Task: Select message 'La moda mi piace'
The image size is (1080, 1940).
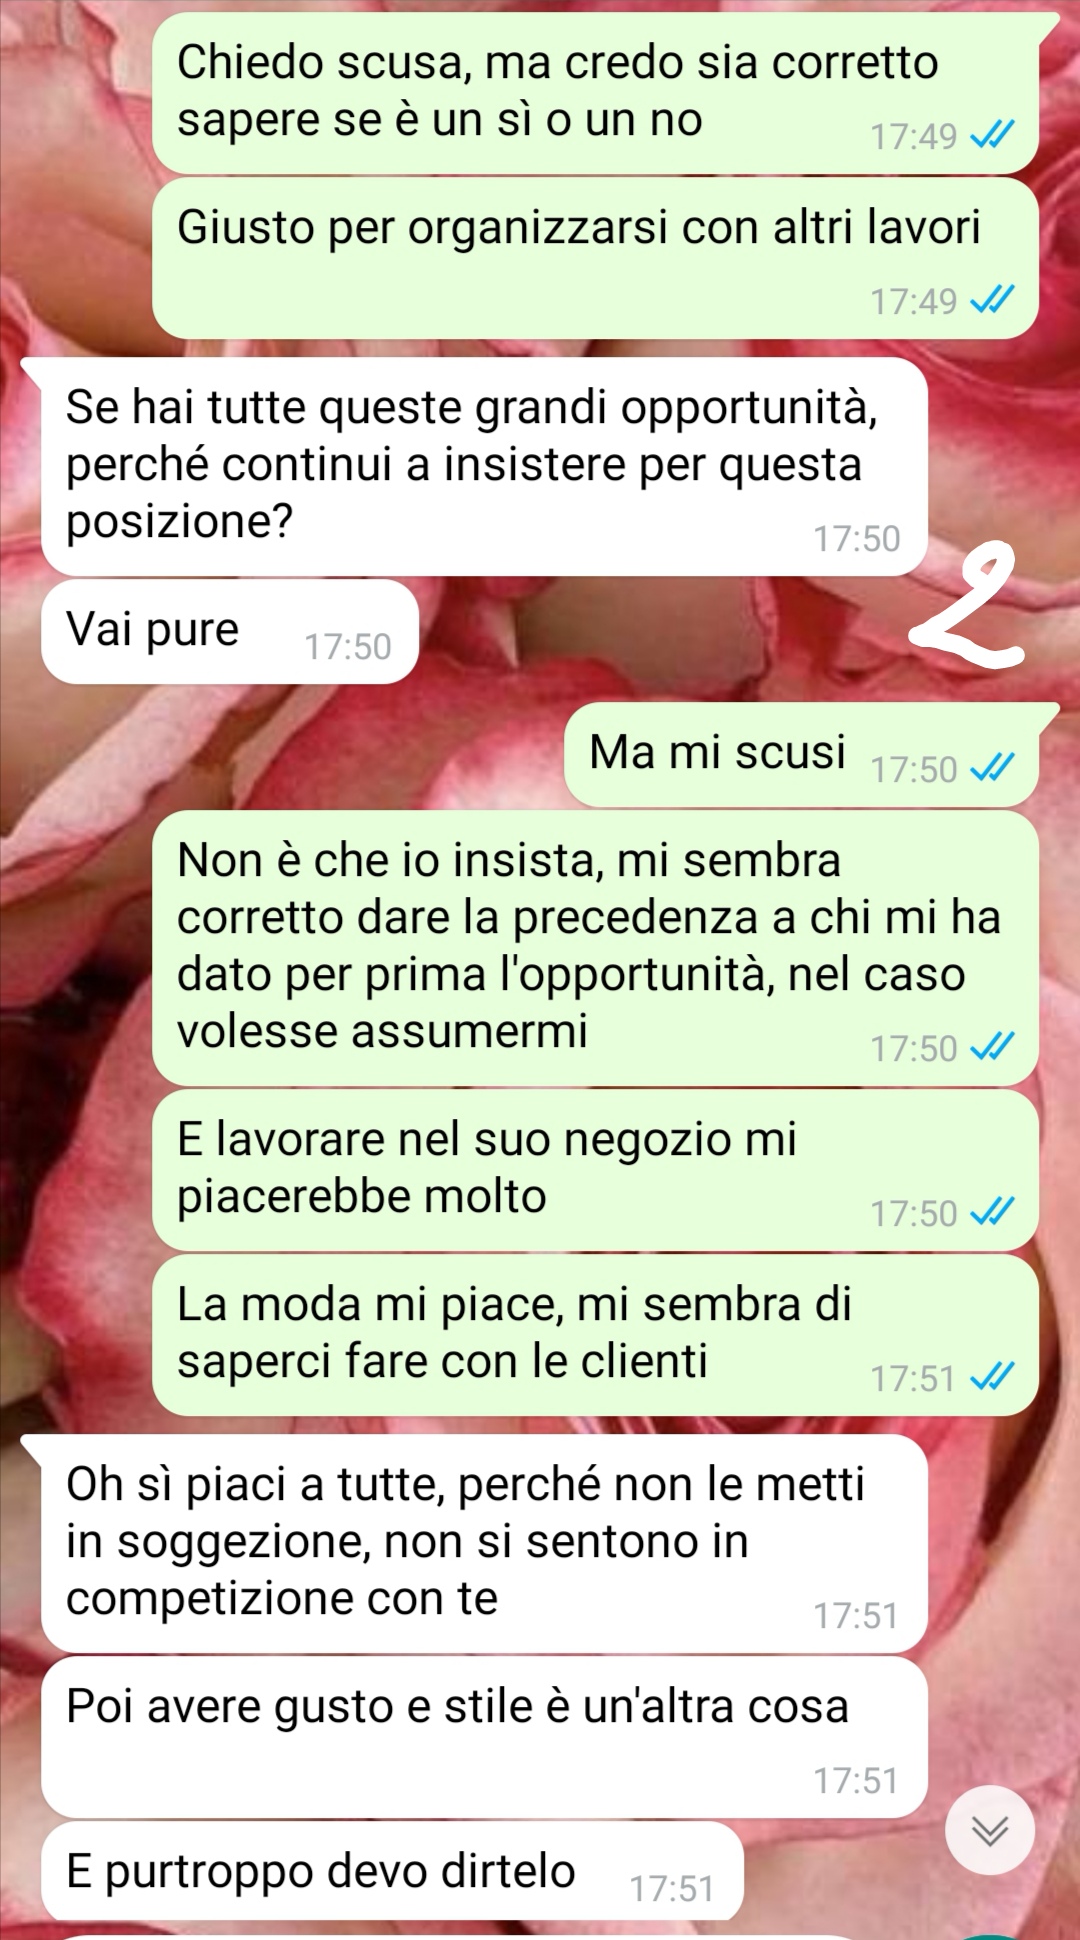Action: point(595,1335)
